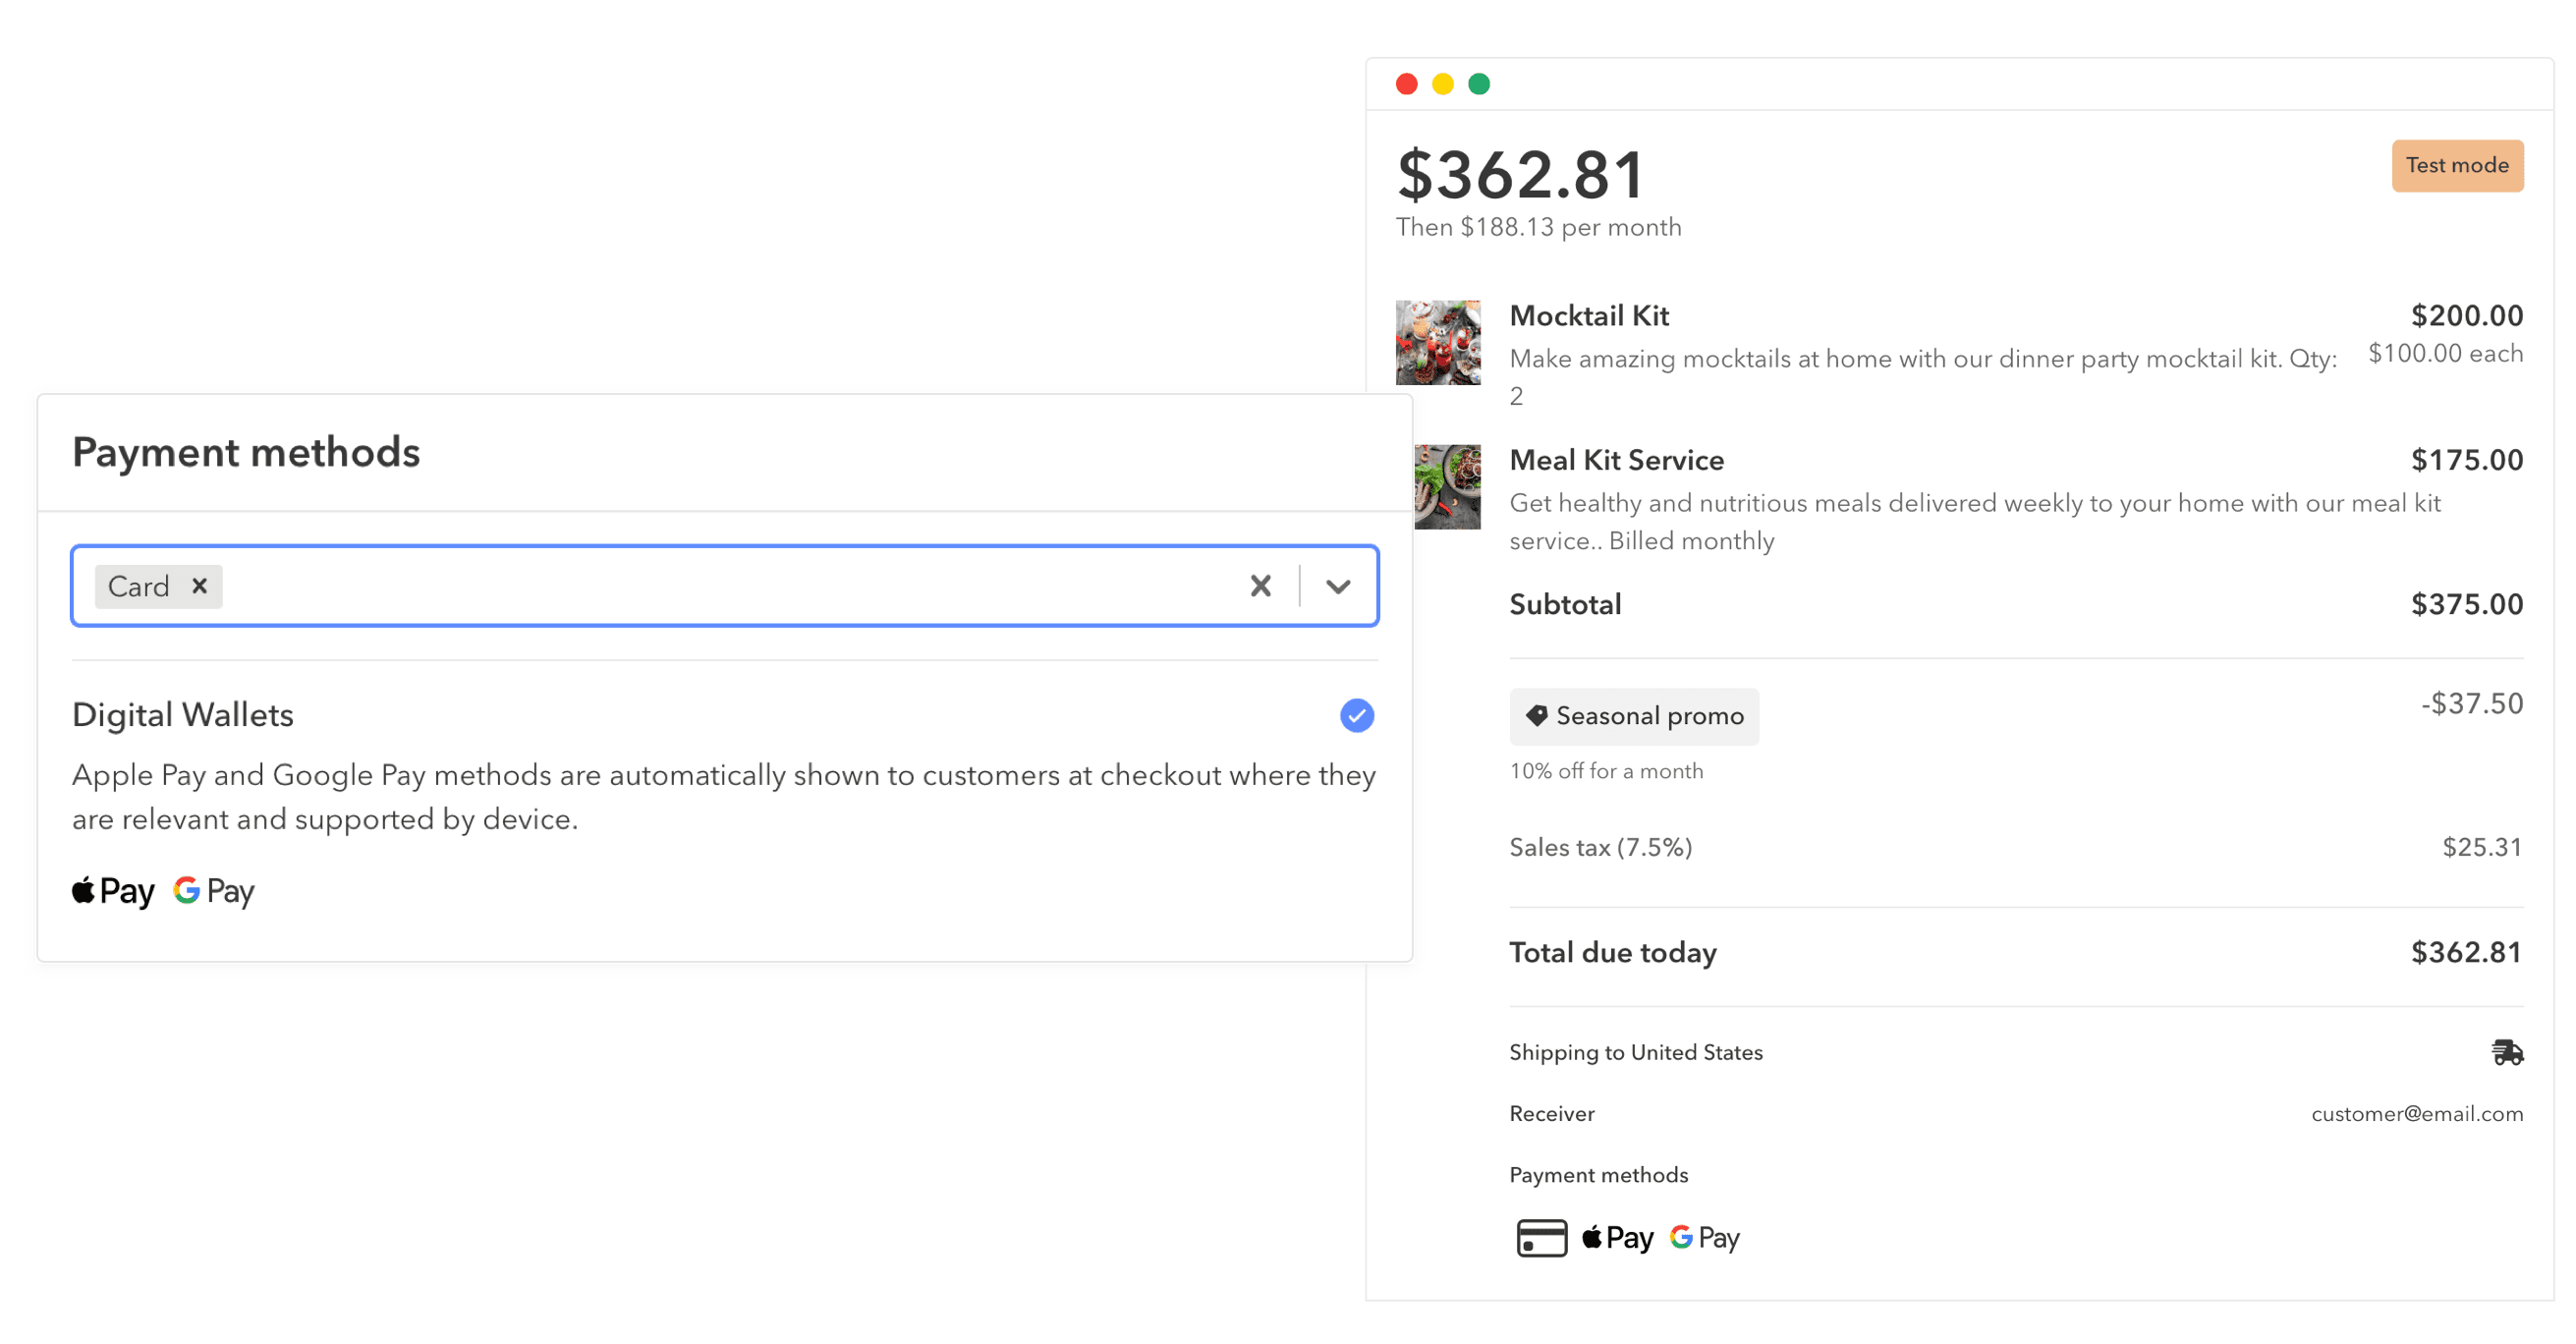Viewport: 2576px width, 1344px height.
Task: Click the Test mode badge
Action: coord(2456,165)
